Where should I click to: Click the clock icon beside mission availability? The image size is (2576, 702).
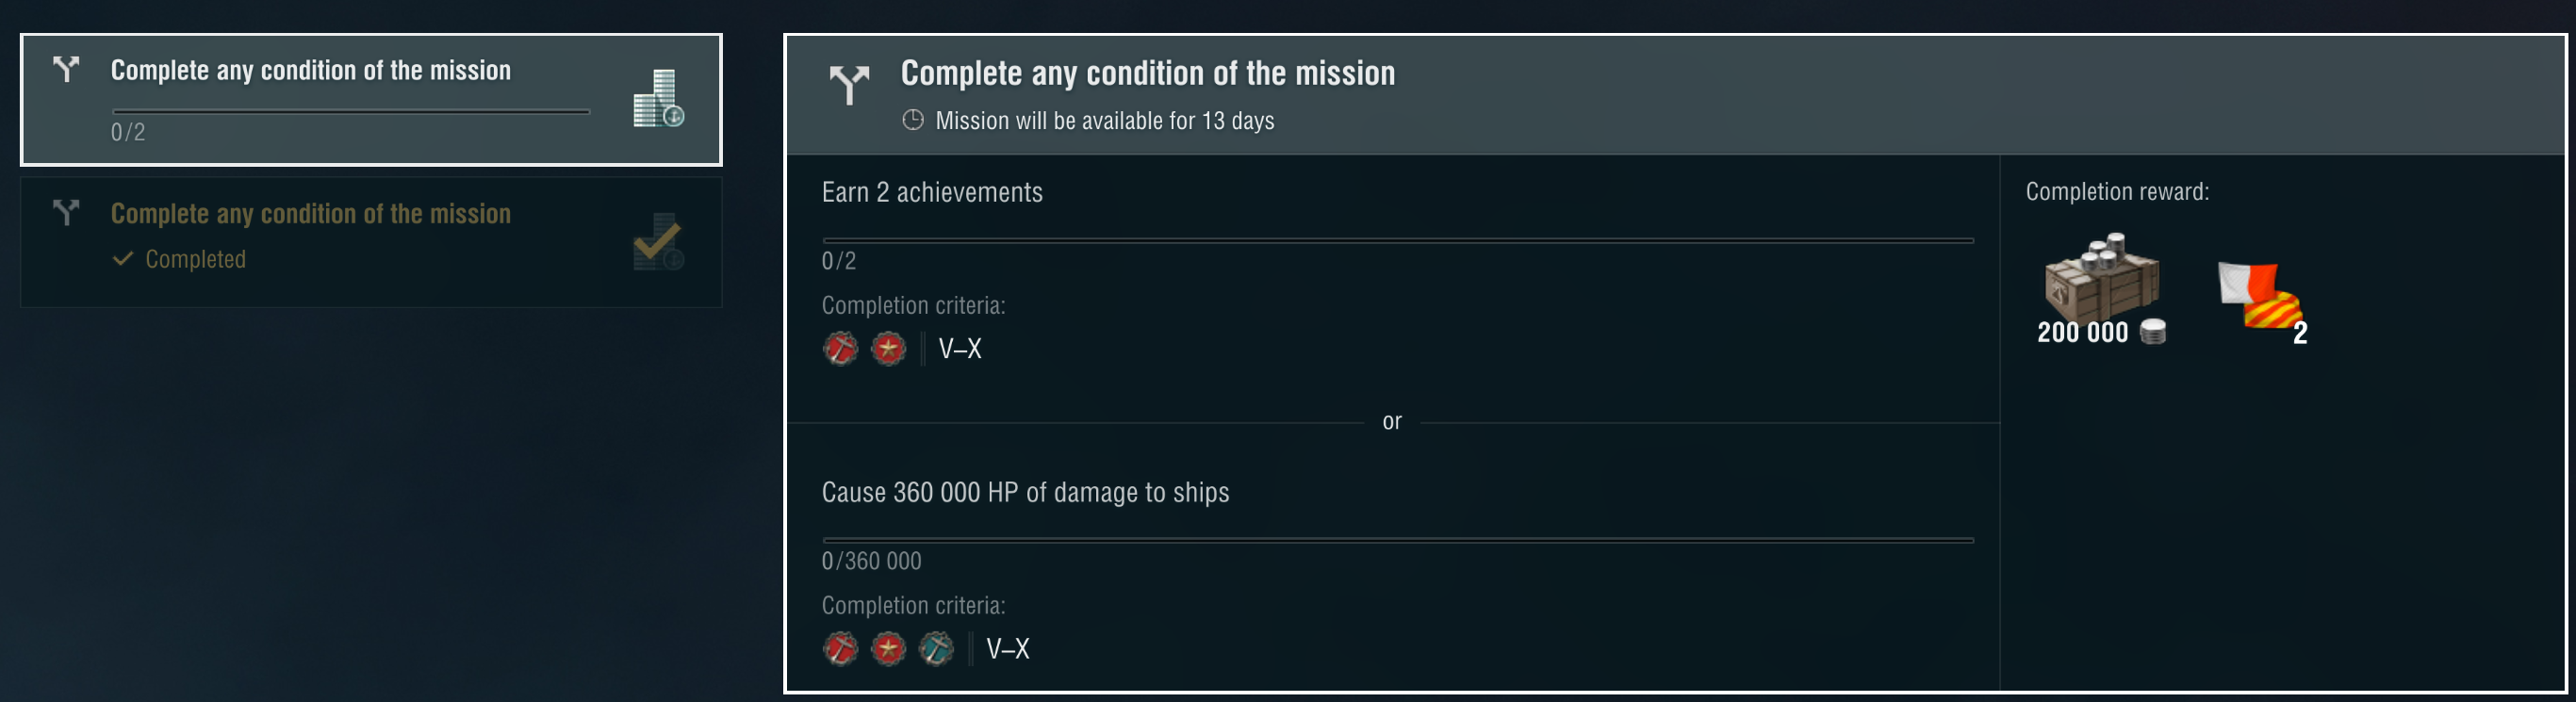[912, 121]
